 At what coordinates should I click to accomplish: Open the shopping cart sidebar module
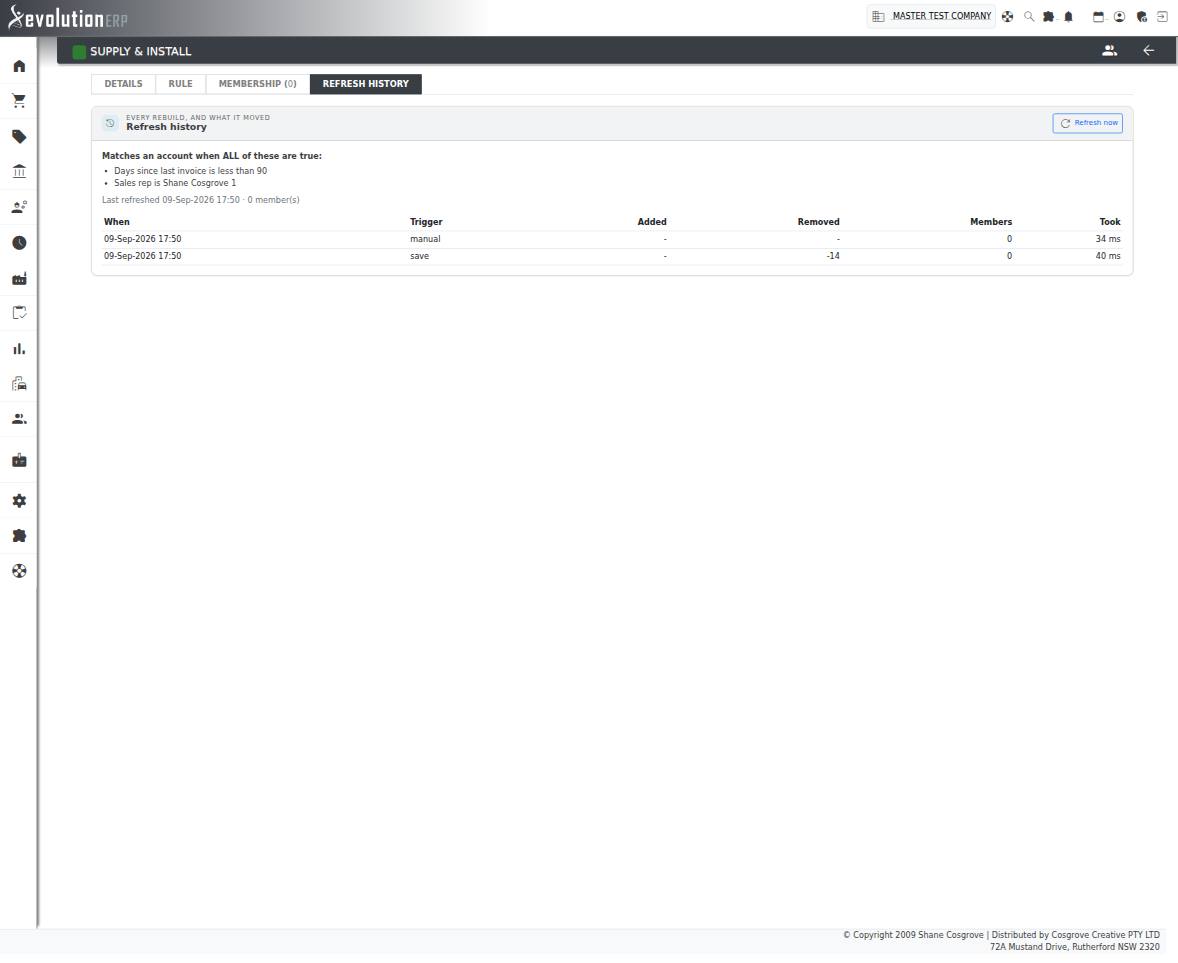coord(20,101)
